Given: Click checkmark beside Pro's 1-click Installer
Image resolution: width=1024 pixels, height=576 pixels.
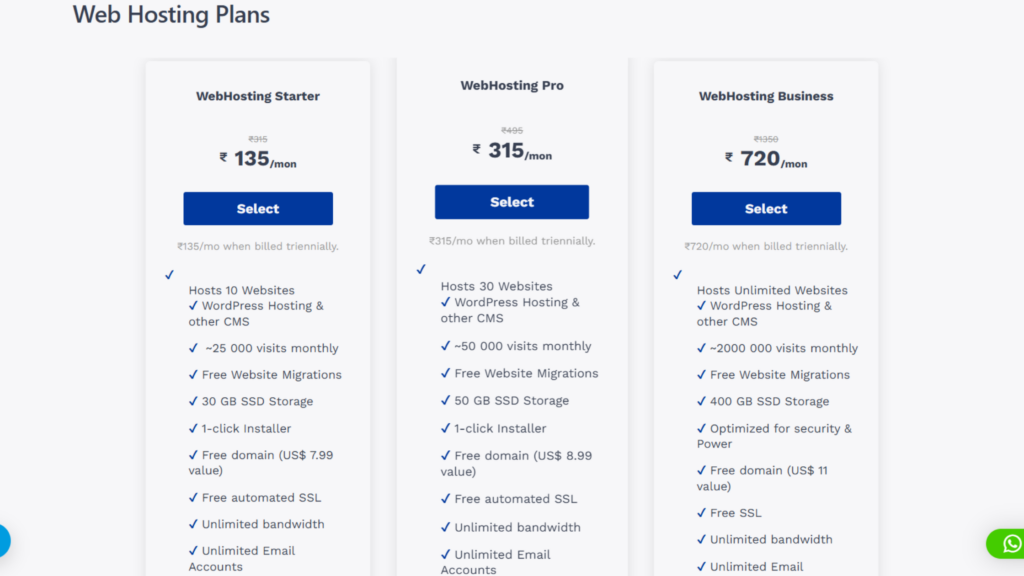Looking at the screenshot, I should 446,428.
